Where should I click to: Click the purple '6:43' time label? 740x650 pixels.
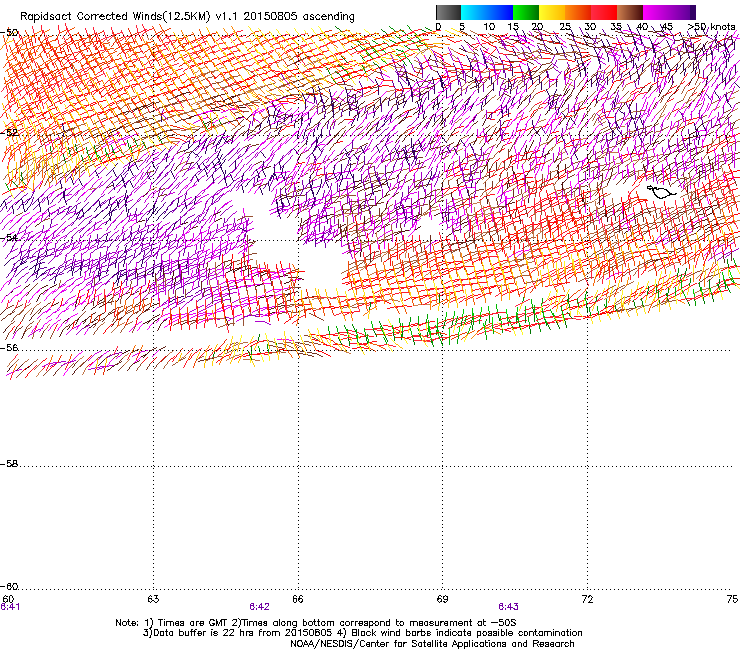click(508, 607)
